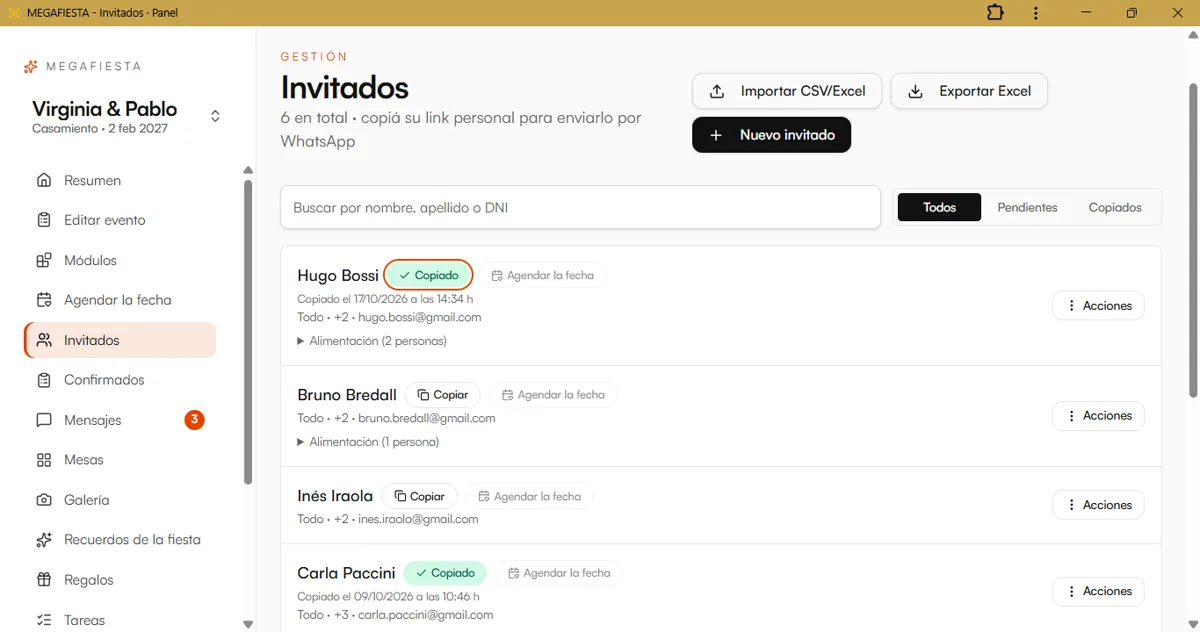
Task: Copy the link for Inés Iraola
Action: click(419, 496)
